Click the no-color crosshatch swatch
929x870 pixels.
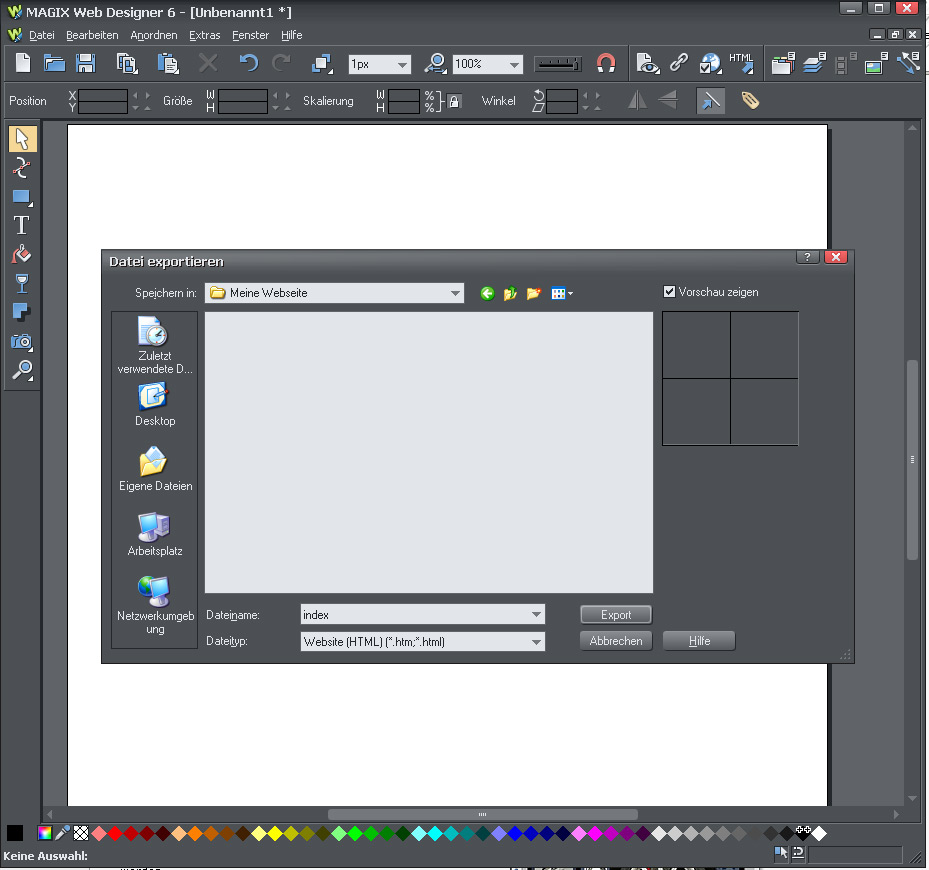point(81,833)
